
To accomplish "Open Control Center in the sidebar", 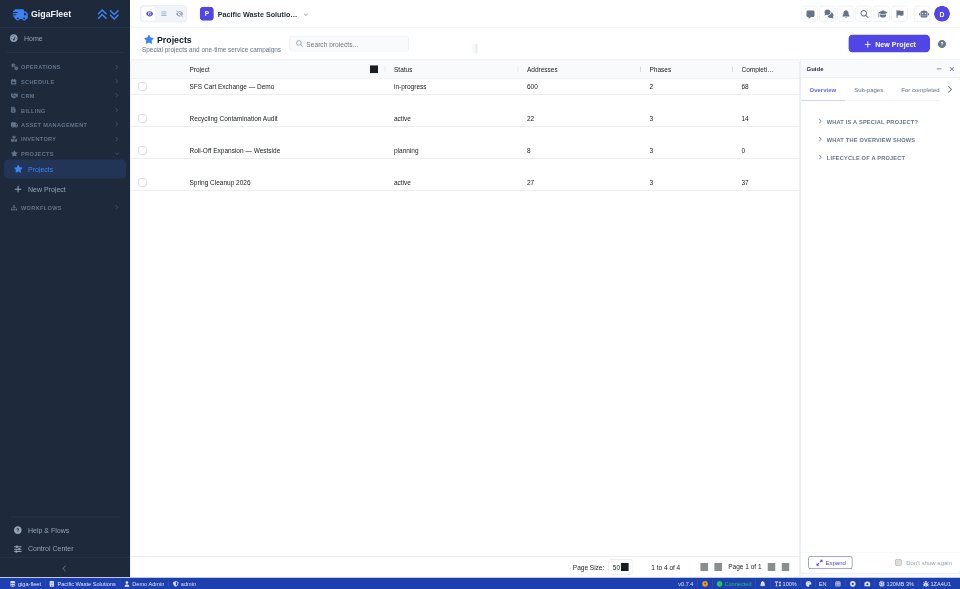I will click(65, 549).
